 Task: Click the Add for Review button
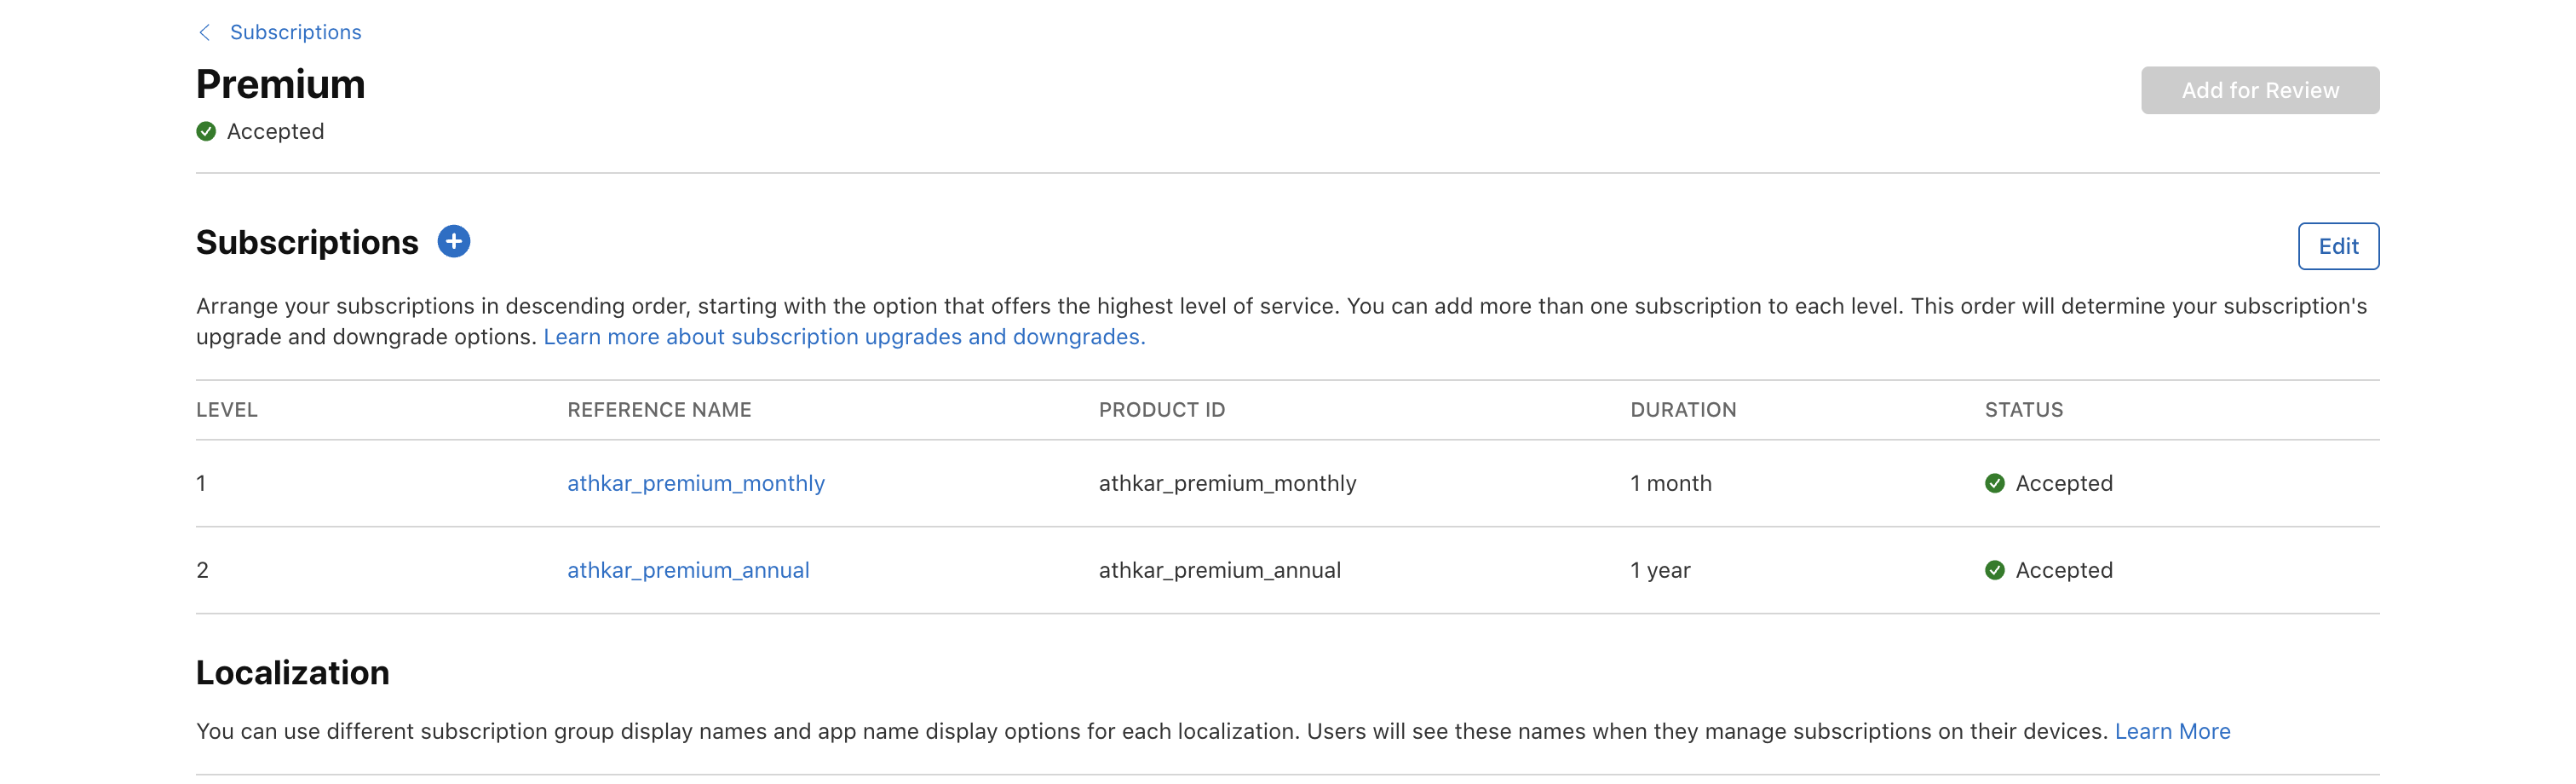click(x=2259, y=90)
